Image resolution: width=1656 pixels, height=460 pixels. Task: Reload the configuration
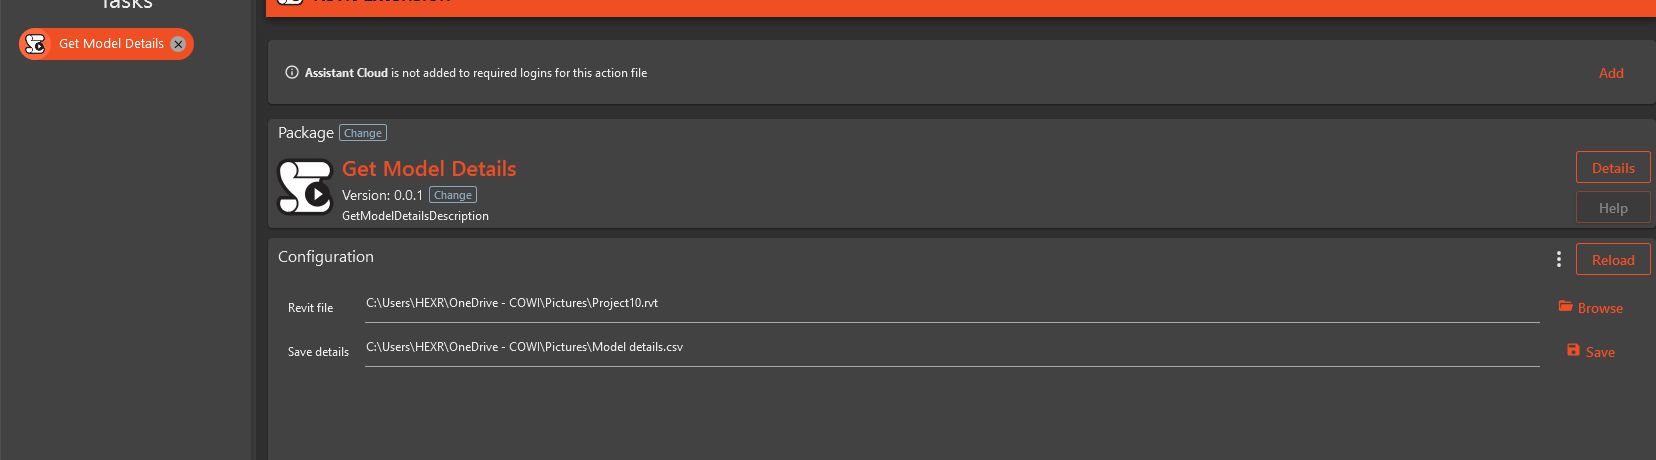1612,260
